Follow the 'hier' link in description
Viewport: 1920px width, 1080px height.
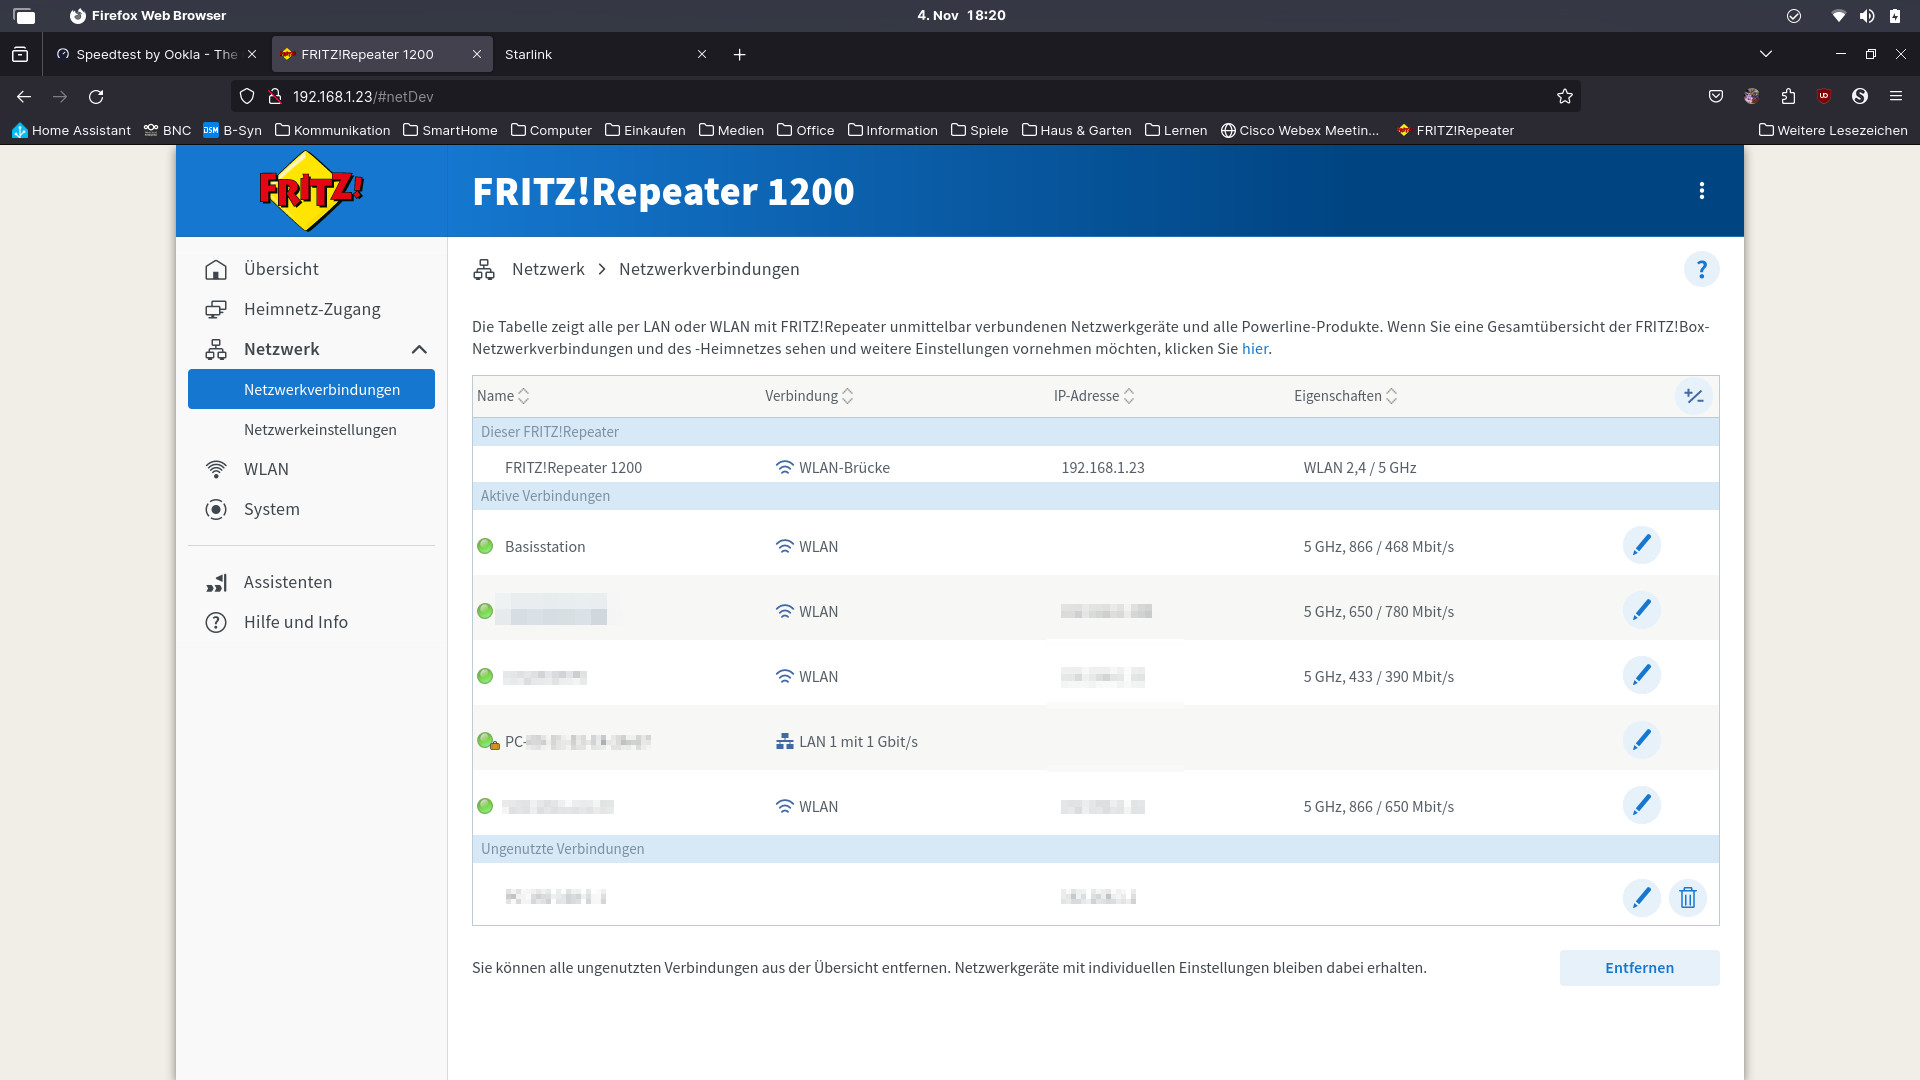click(x=1254, y=349)
